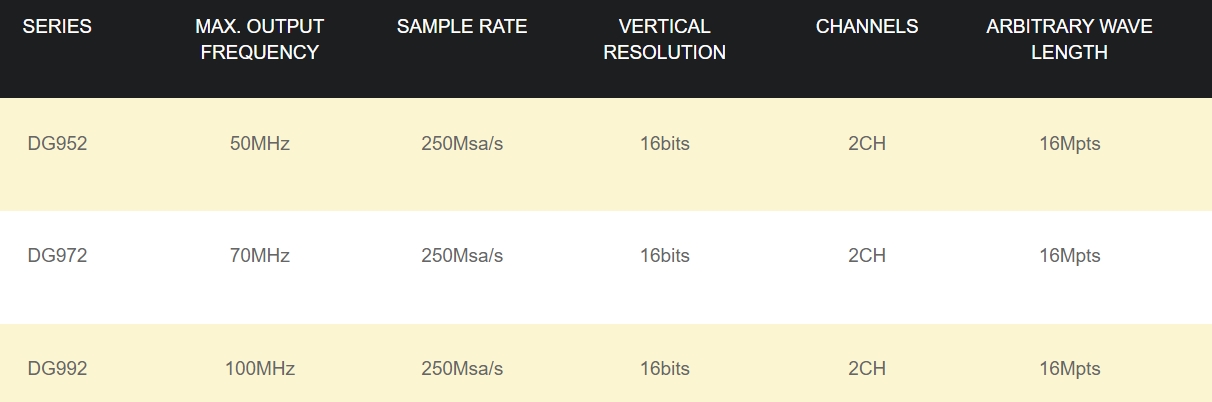The height and width of the screenshot is (402, 1212).
Task: Click the DG952 2CH channels cell
Action: point(867,143)
